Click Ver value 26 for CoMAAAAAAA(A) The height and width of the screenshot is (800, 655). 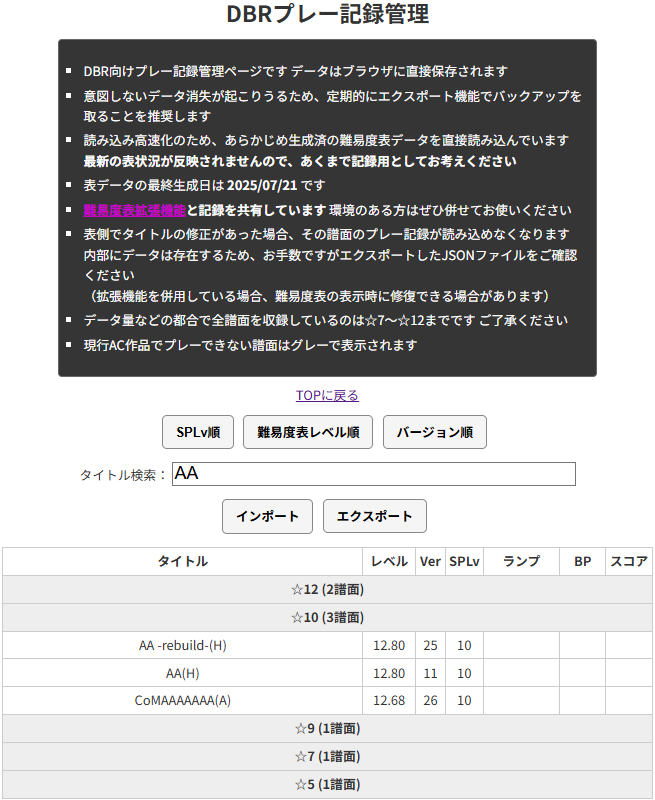431,701
